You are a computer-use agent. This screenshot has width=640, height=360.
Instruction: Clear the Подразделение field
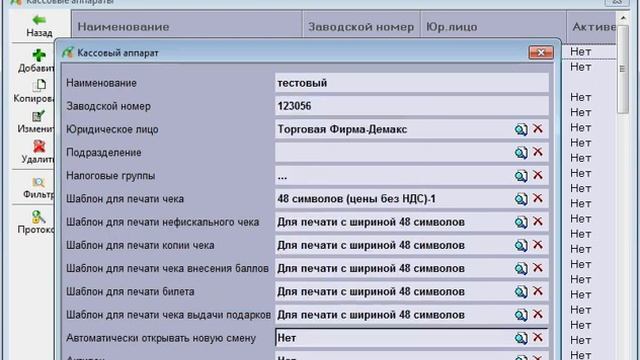(x=538, y=152)
